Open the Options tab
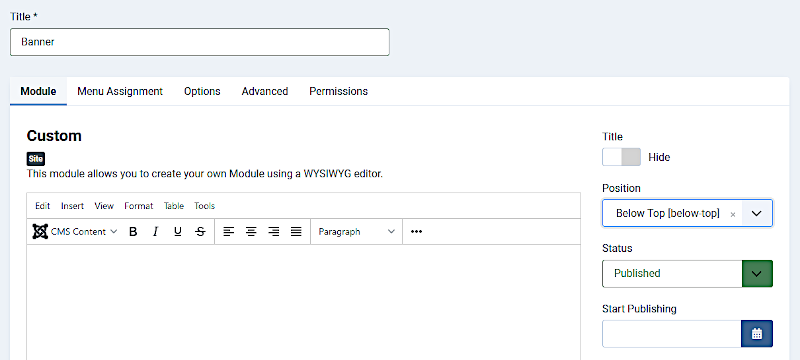The height and width of the screenshot is (360, 800). (202, 91)
